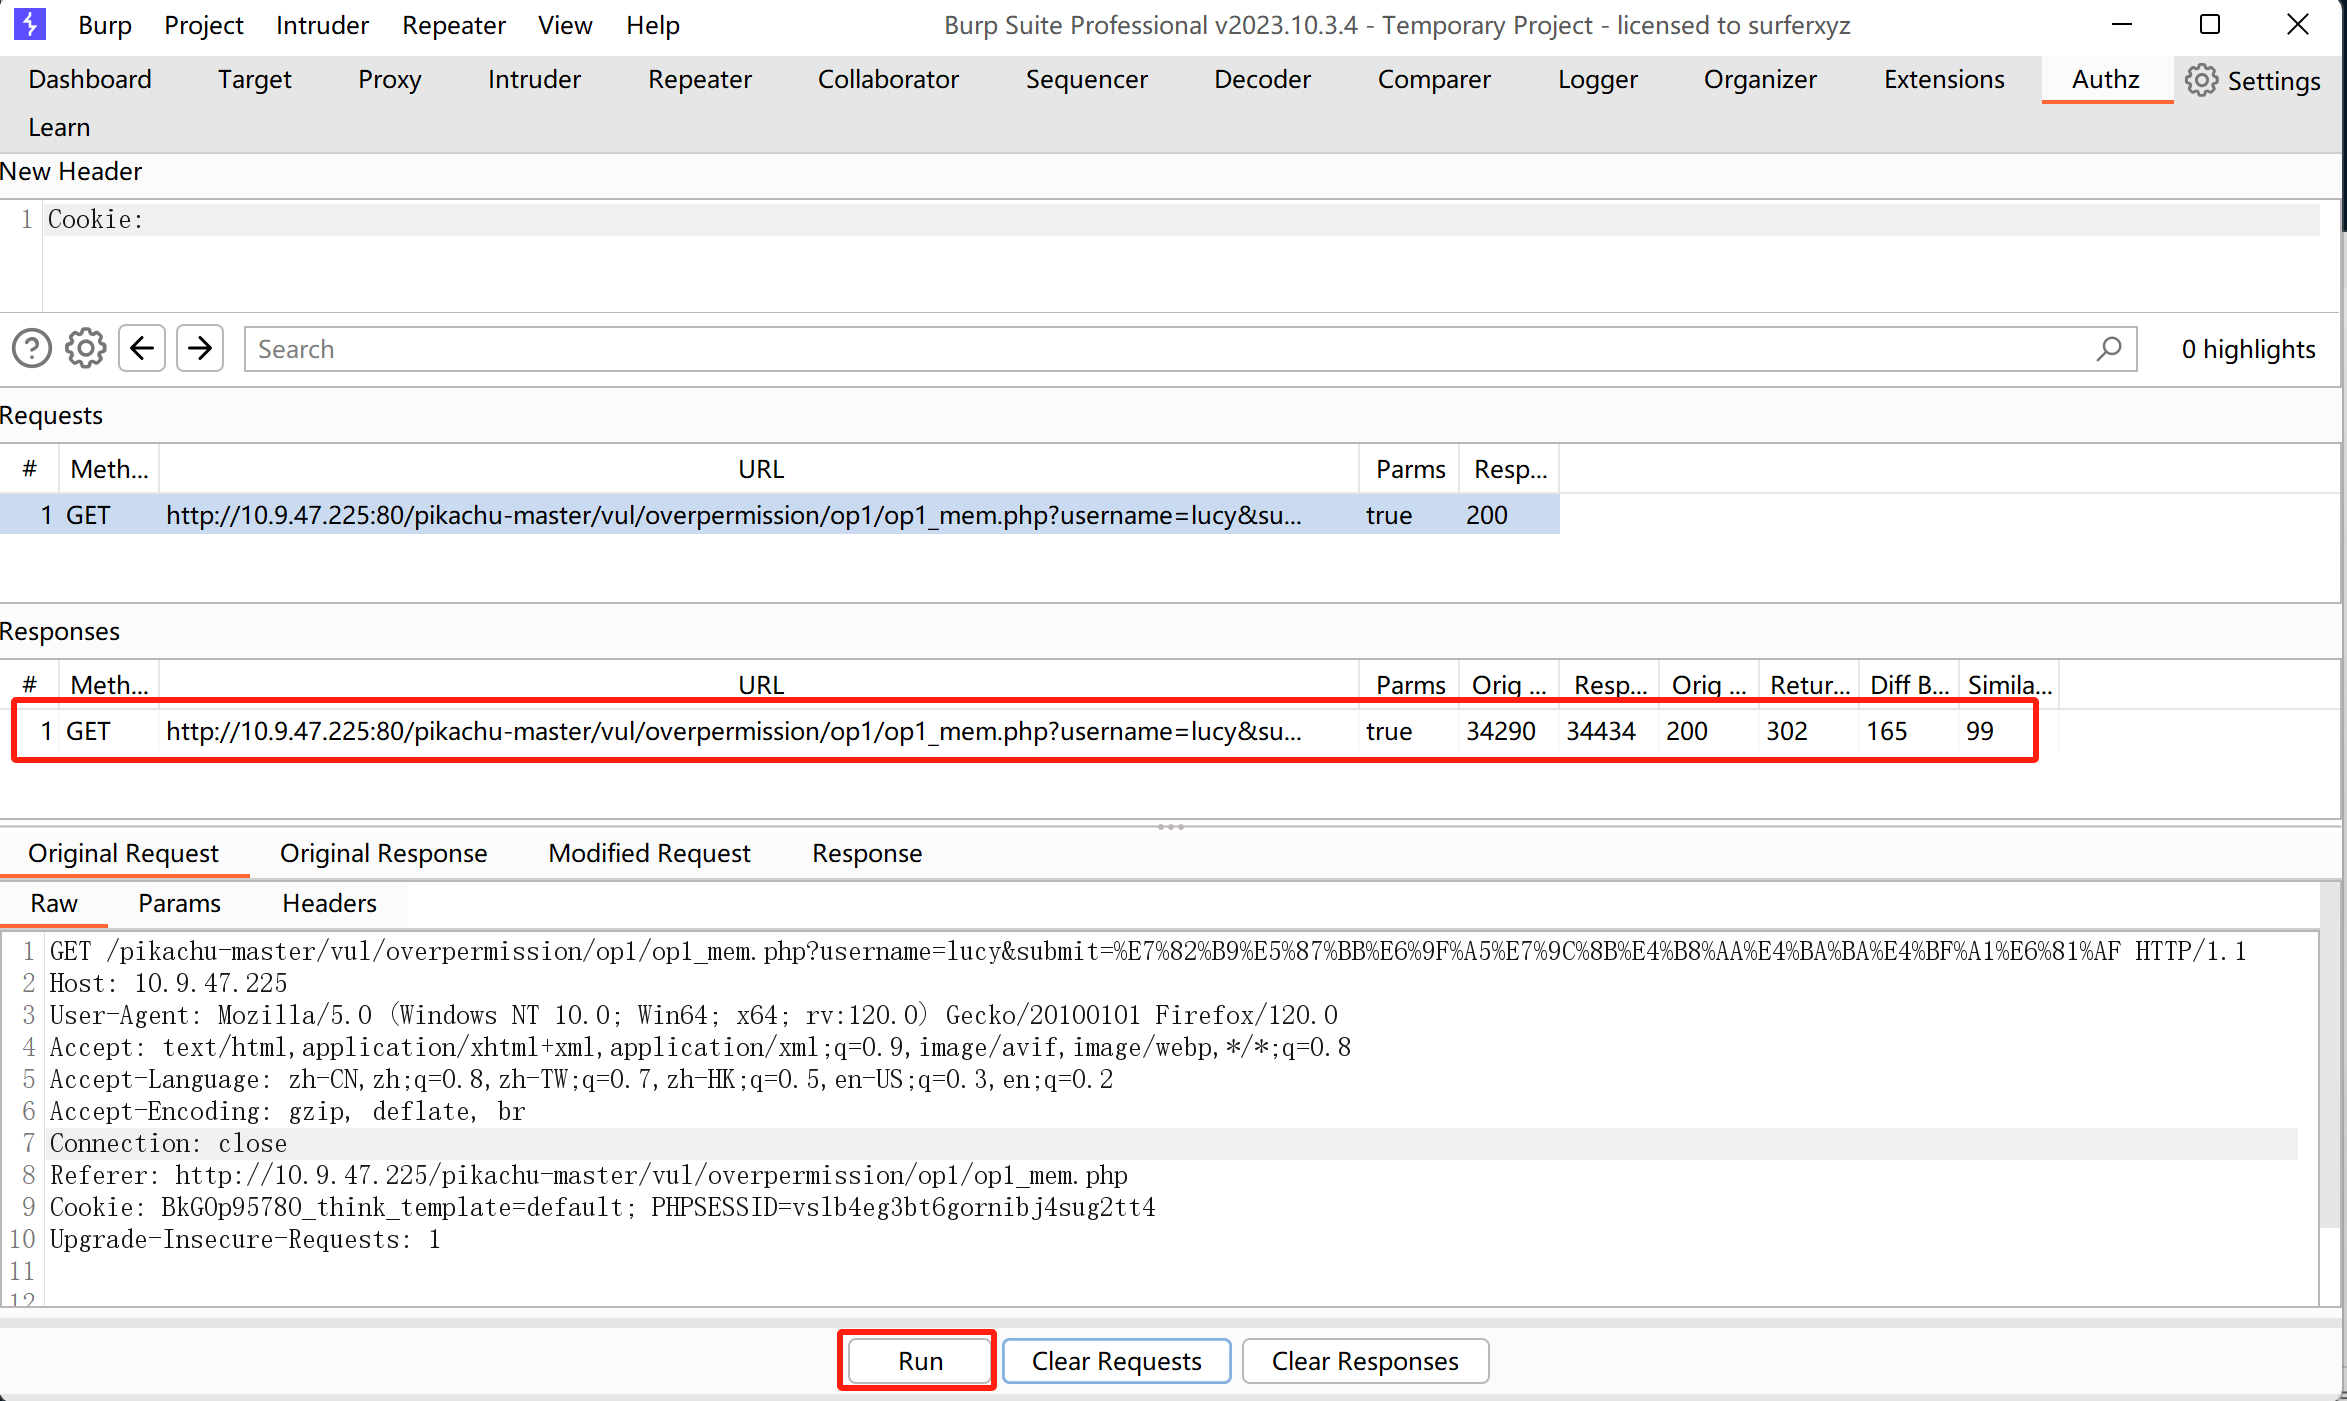Switch to the Dashboard tab

(x=90, y=79)
